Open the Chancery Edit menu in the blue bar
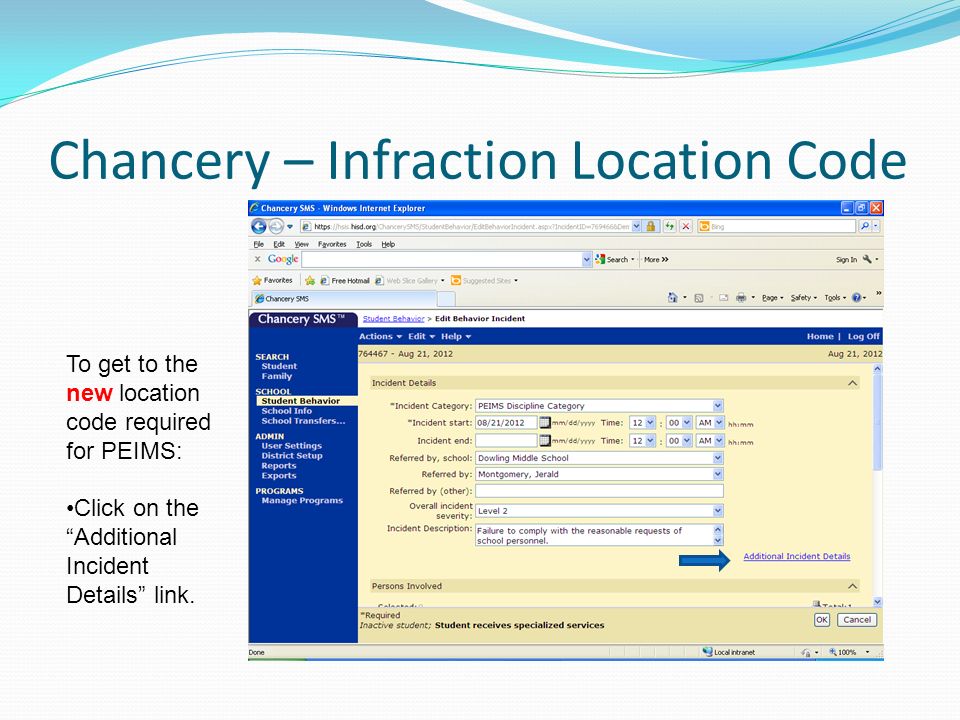Image resolution: width=960 pixels, height=720 pixels. tap(421, 336)
